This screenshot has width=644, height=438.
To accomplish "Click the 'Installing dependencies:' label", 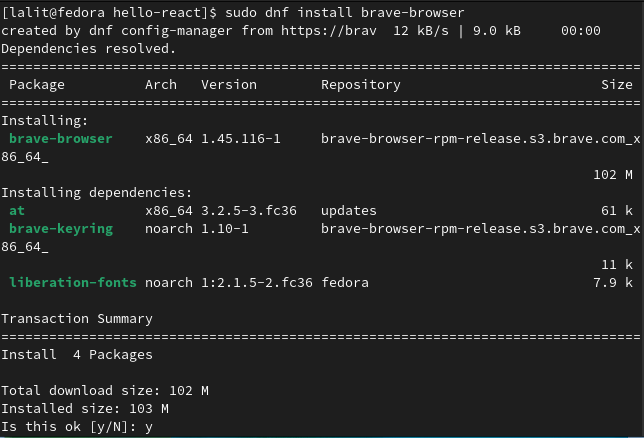I will point(97,193).
